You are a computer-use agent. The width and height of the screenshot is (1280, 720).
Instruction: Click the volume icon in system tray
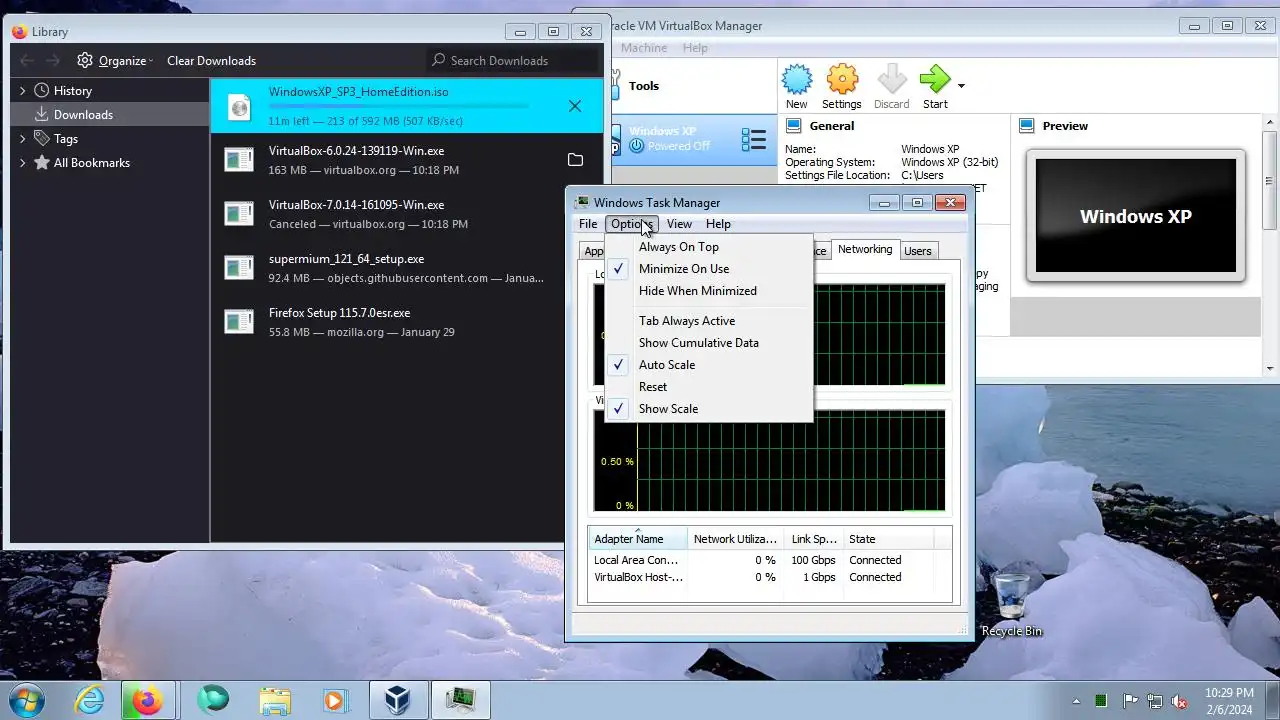click(x=1179, y=701)
